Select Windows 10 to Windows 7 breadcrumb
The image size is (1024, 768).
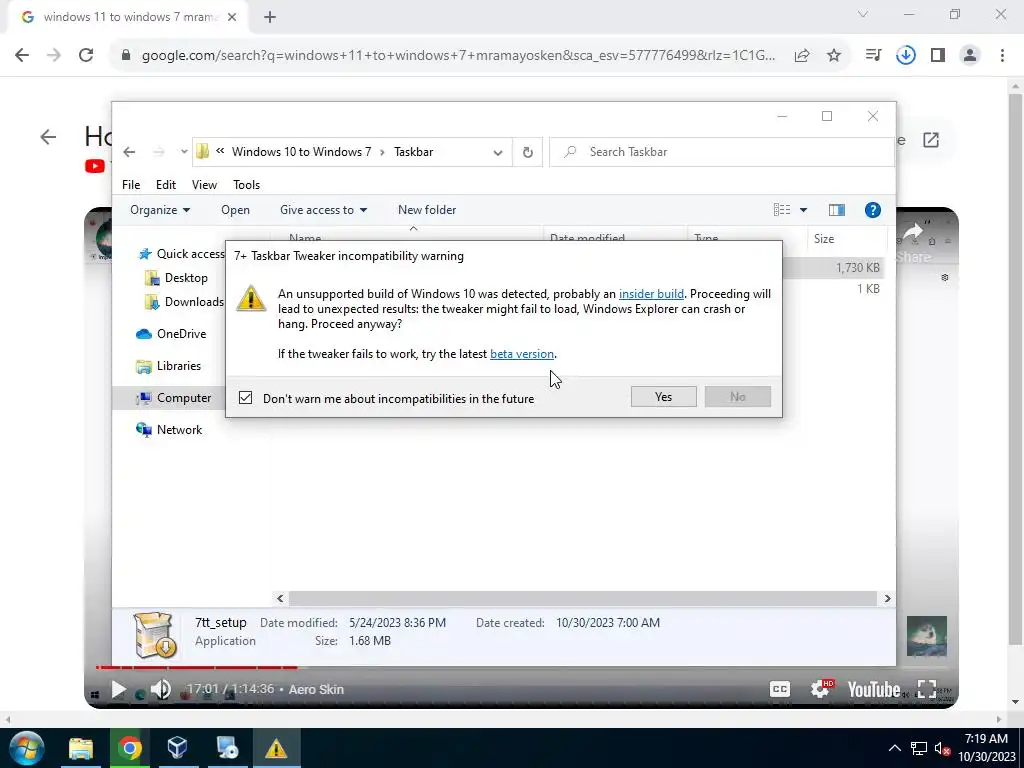(x=301, y=152)
